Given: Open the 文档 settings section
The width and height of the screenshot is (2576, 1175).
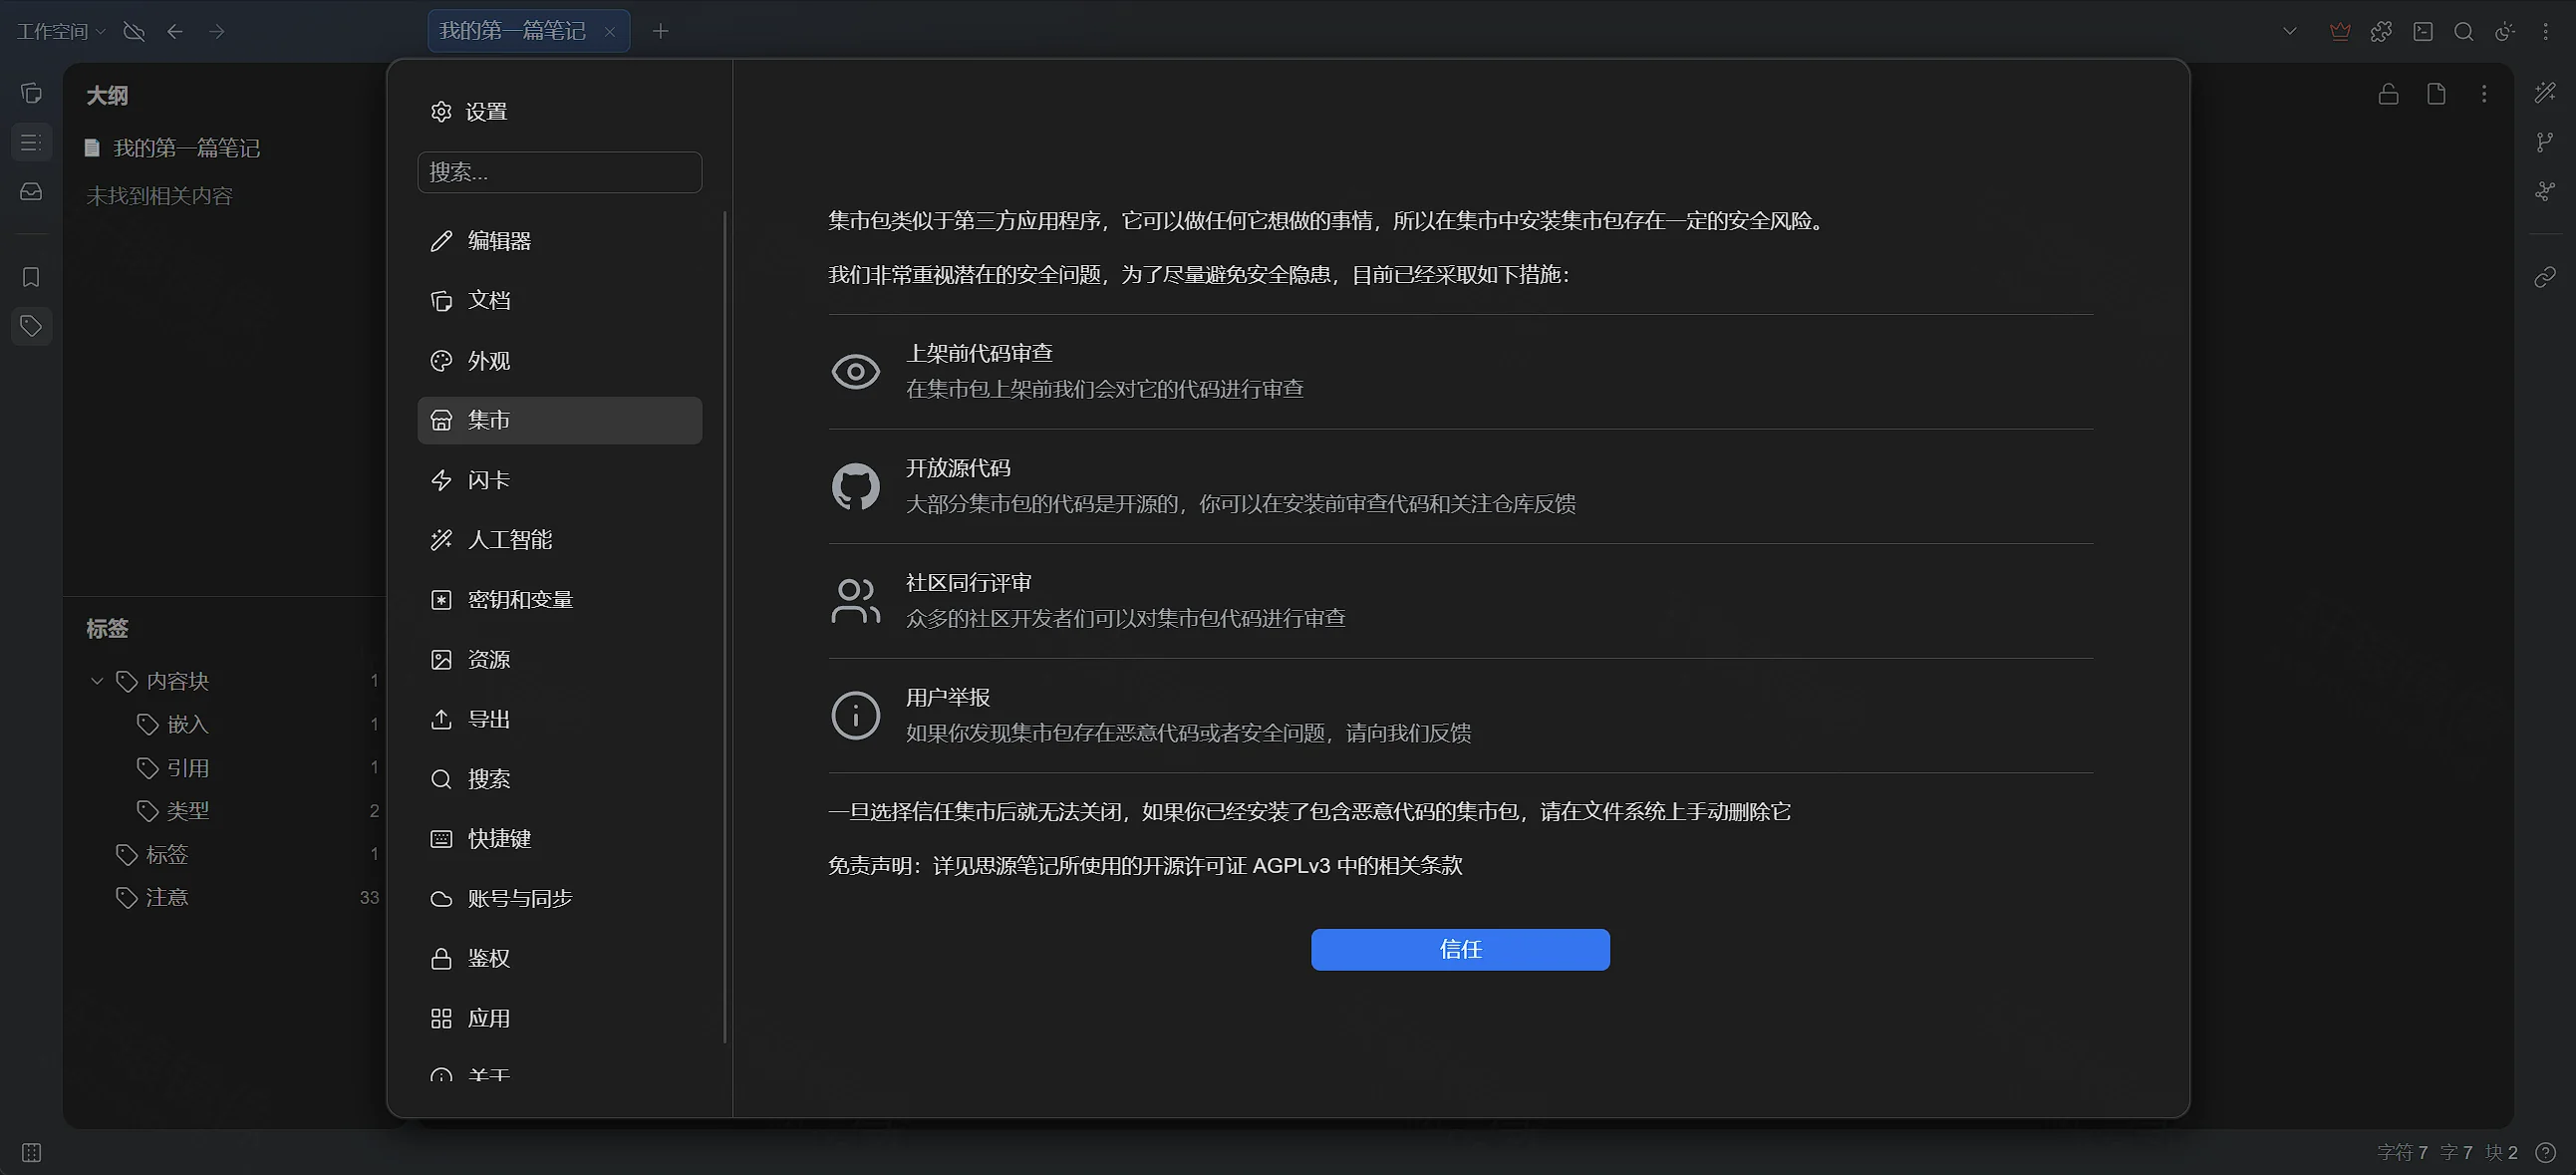Looking at the screenshot, I should pyautogui.click(x=559, y=301).
